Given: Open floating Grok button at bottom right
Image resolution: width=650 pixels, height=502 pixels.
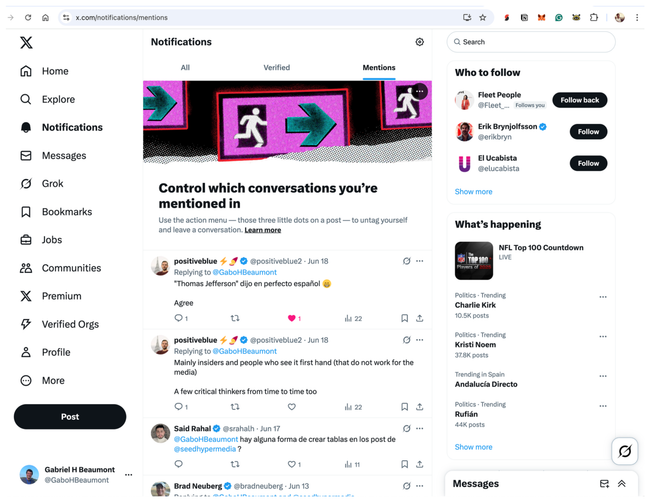Looking at the screenshot, I should click(625, 451).
